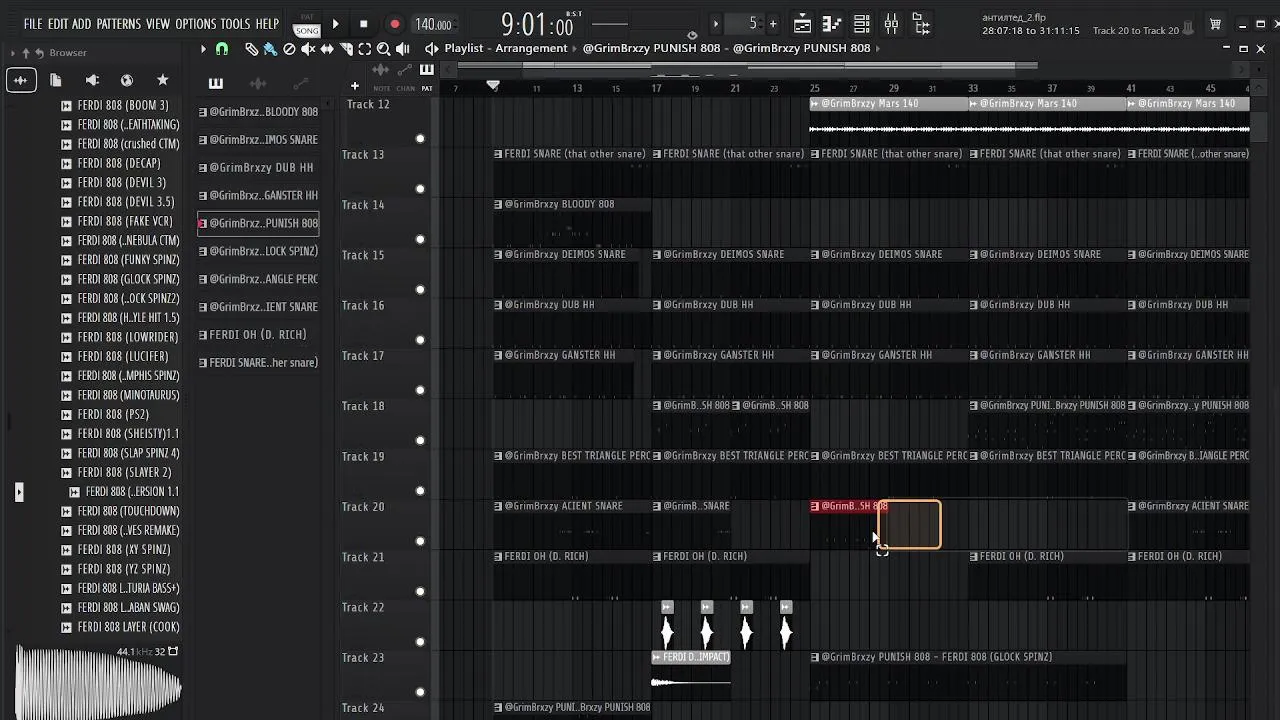Image resolution: width=1280 pixels, height=720 pixels.
Task: Select FERDI OH (D. RICH) in picker list
Action: [x=258, y=335]
